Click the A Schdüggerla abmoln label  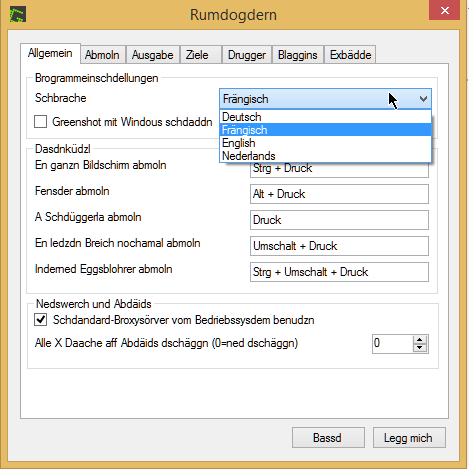pyautogui.click(x=88, y=217)
